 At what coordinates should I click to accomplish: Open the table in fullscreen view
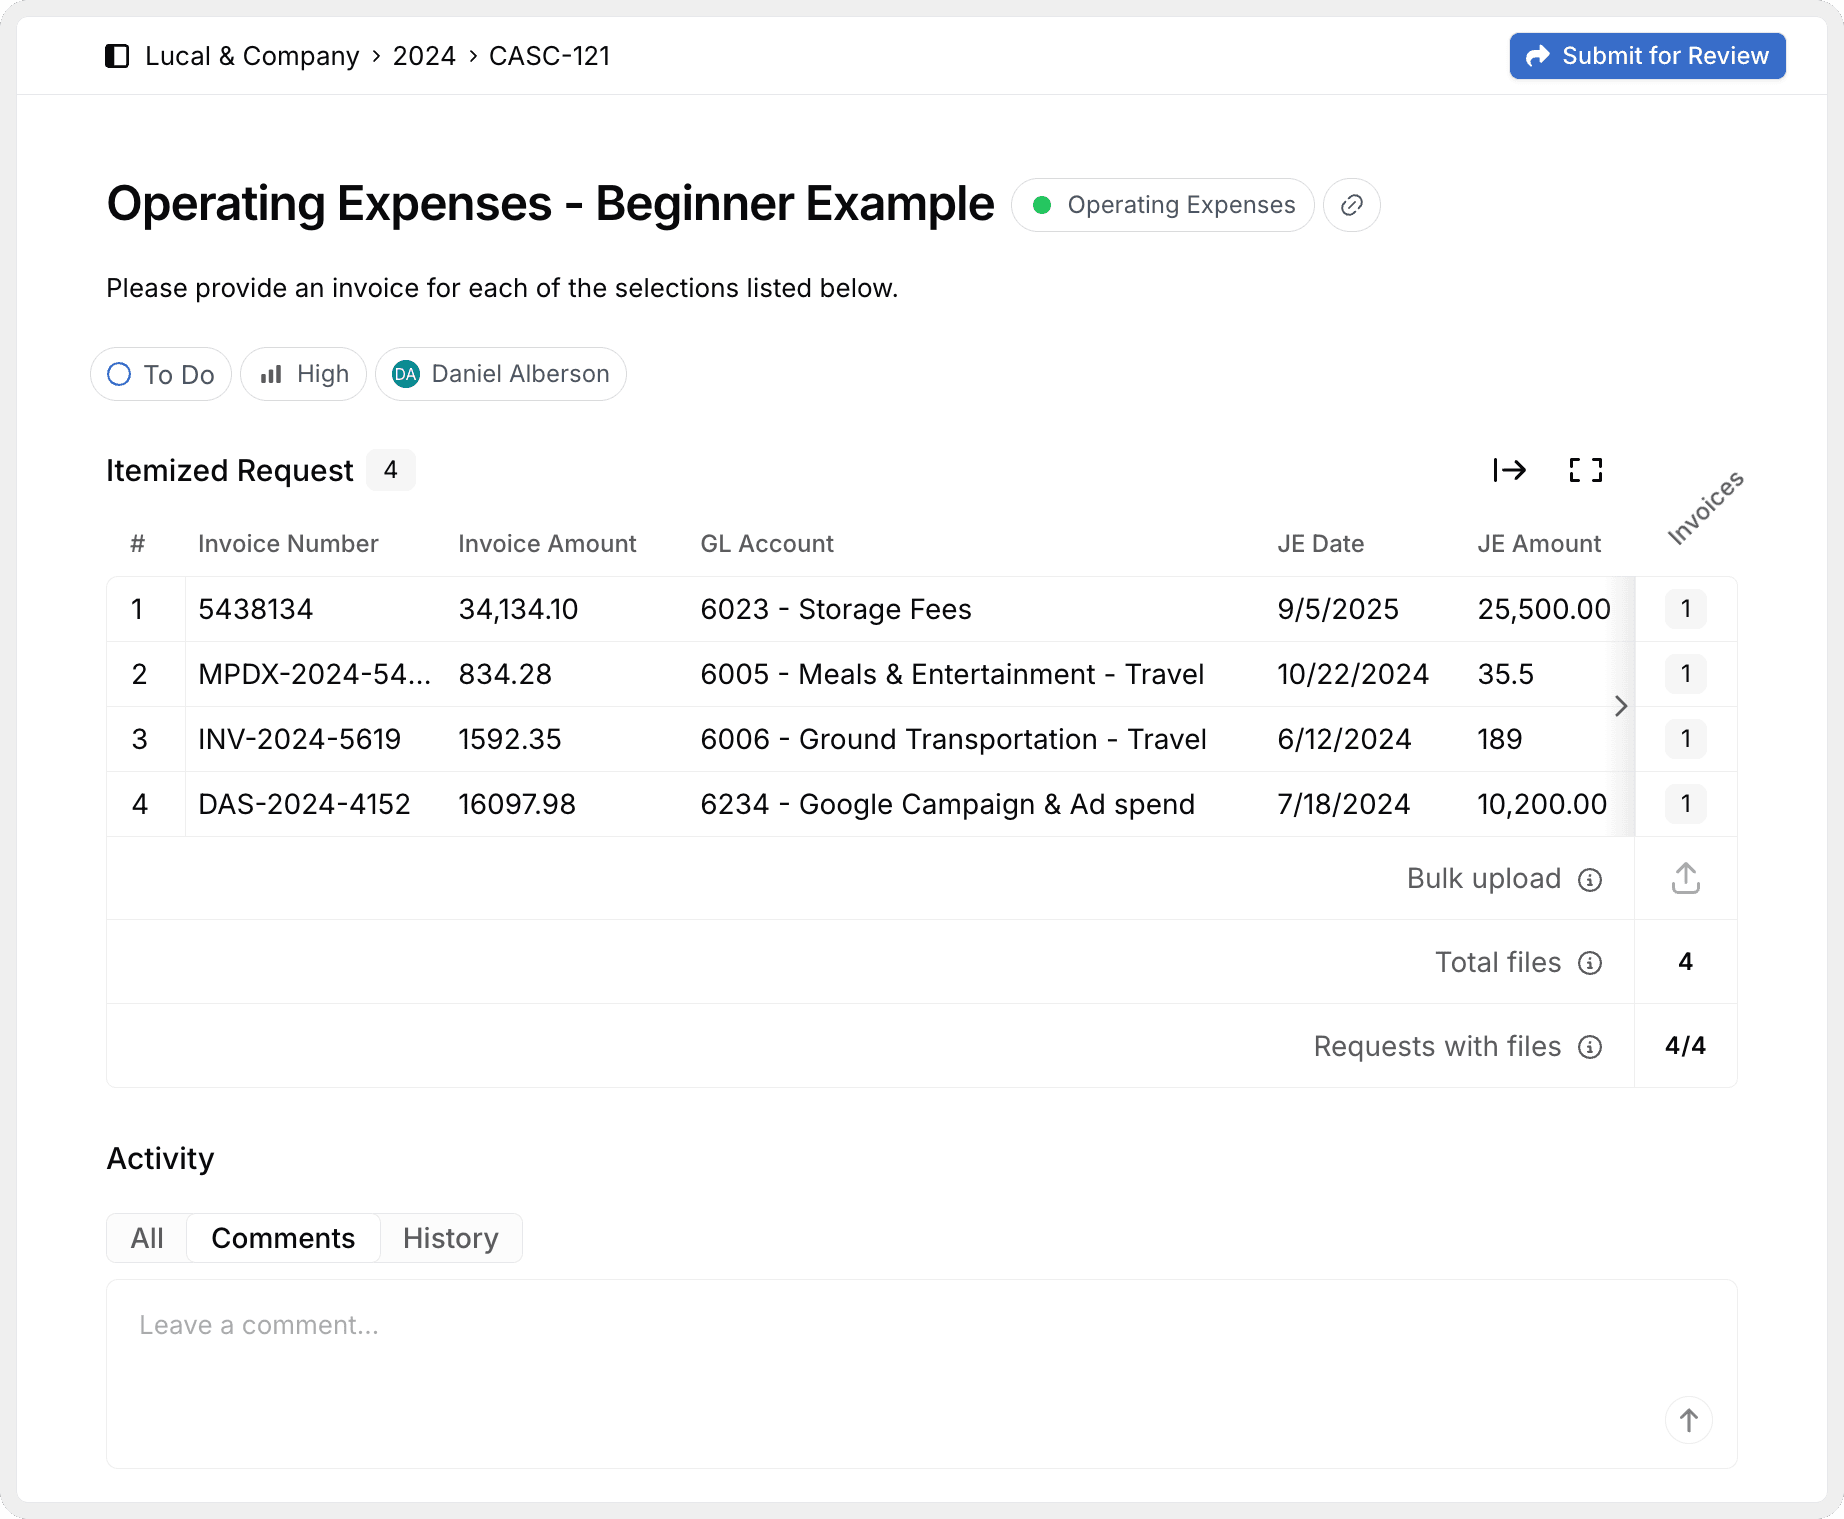(x=1585, y=470)
